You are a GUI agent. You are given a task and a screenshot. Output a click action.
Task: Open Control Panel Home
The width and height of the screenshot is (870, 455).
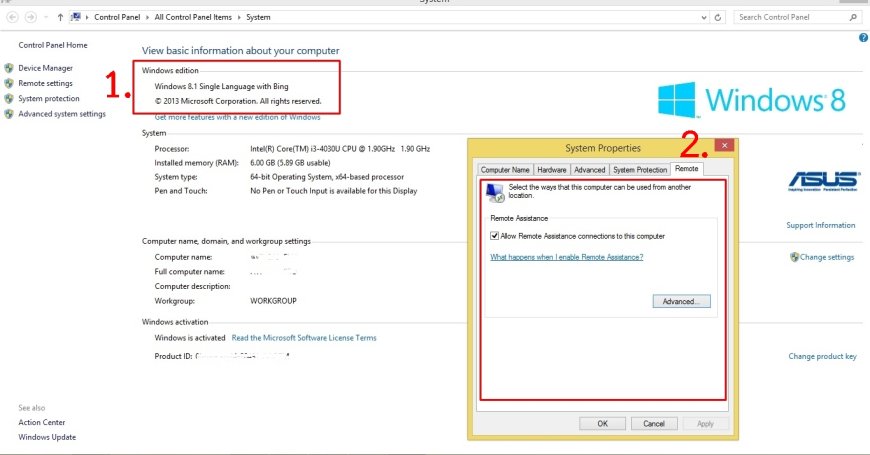pos(53,45)
